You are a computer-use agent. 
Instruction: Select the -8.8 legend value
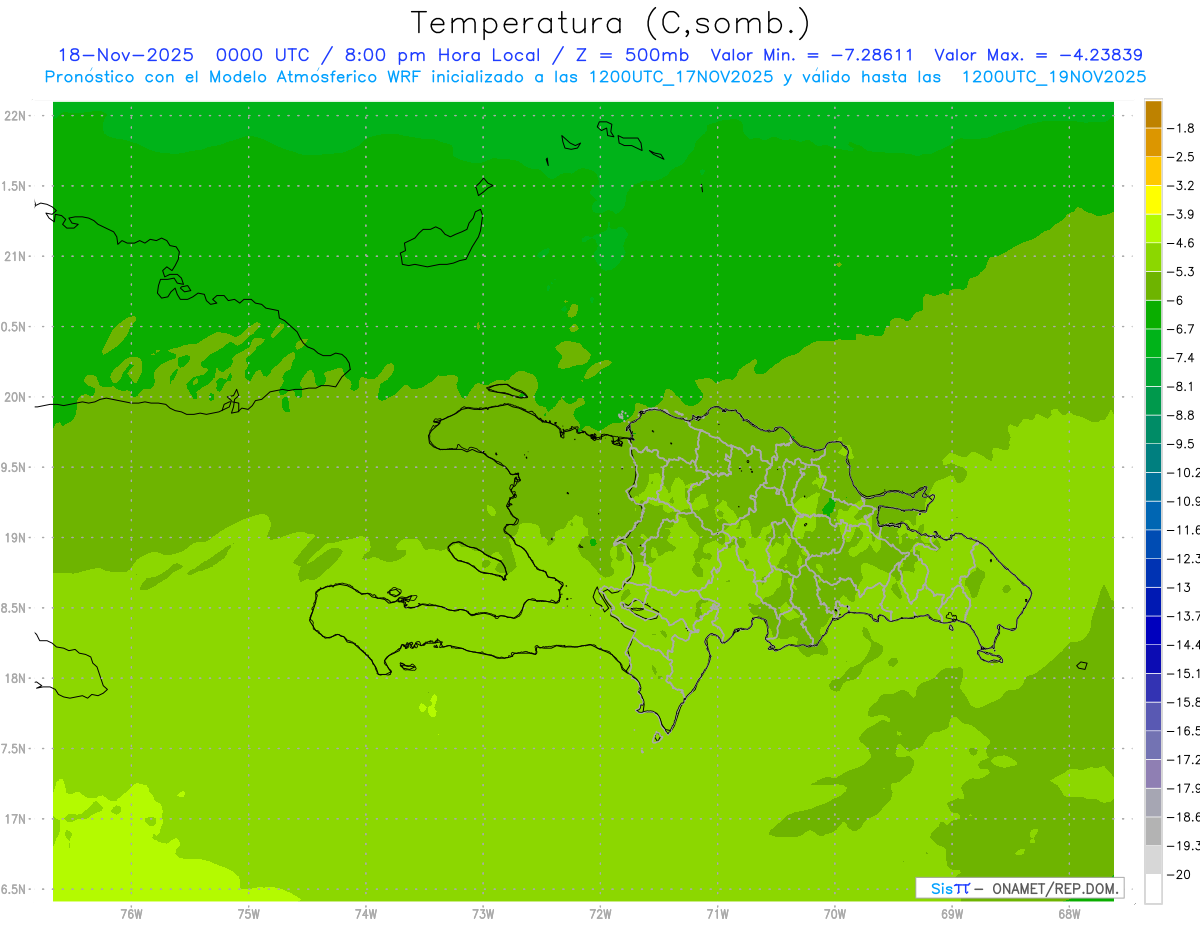click(x=1181, y=415)
